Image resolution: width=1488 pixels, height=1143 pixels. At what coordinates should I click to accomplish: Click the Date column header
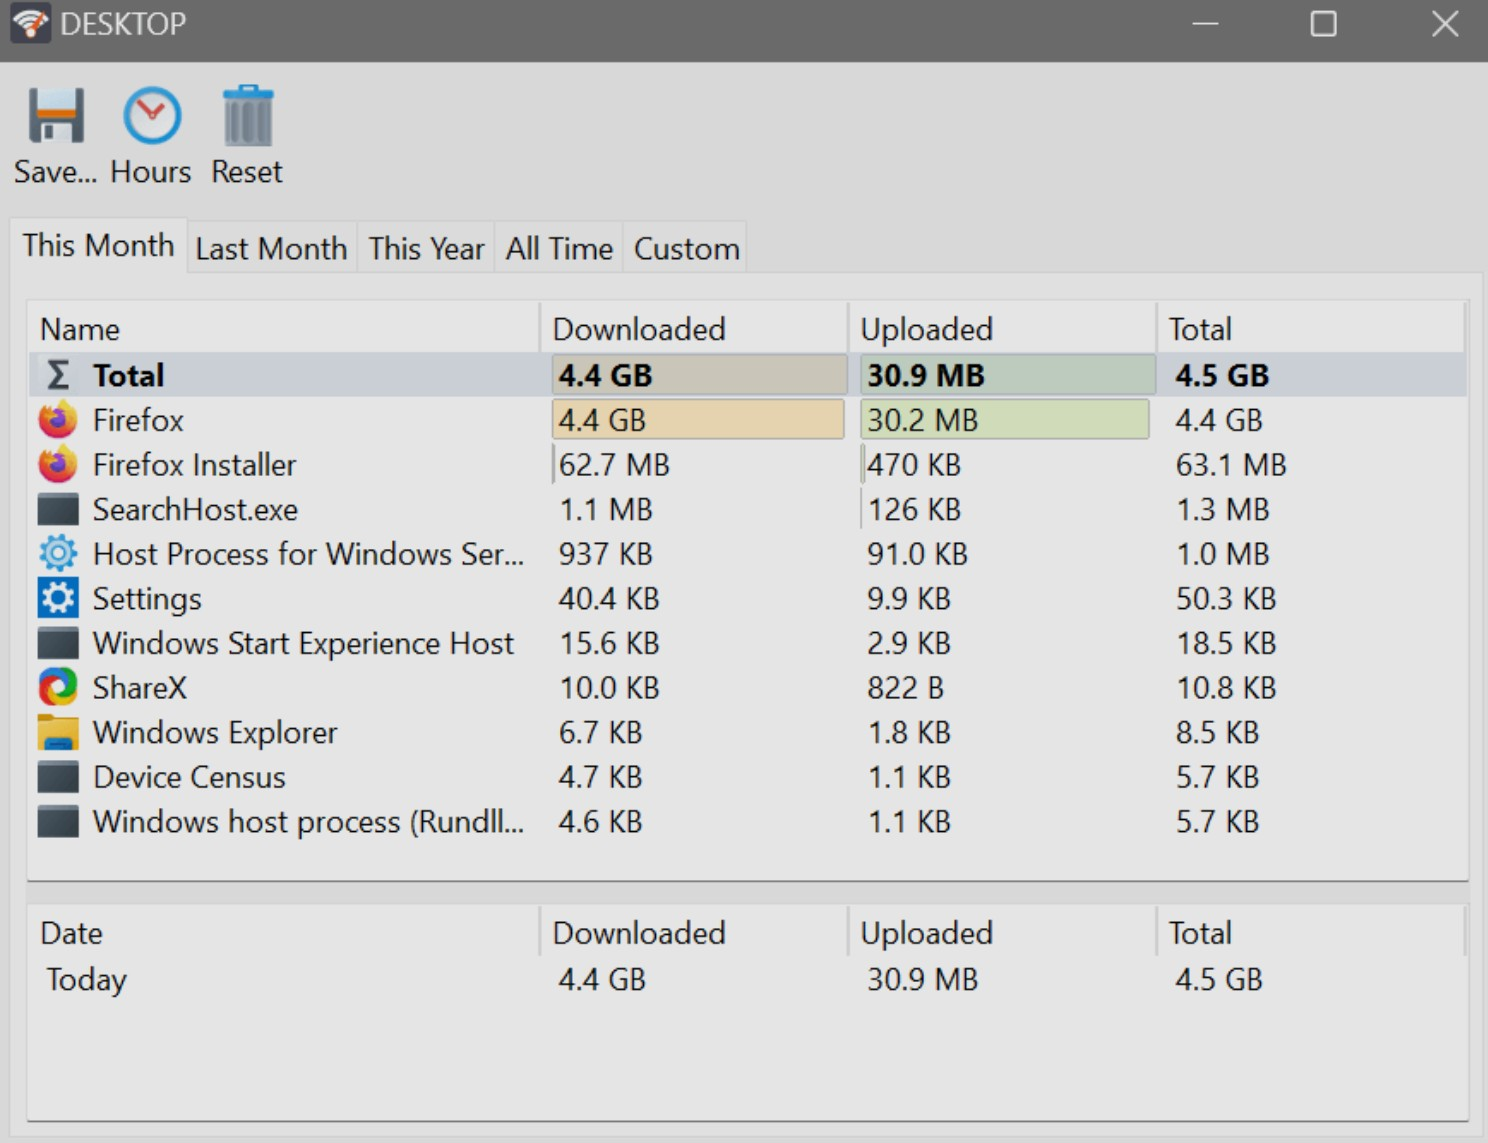(x=284, y=932)
